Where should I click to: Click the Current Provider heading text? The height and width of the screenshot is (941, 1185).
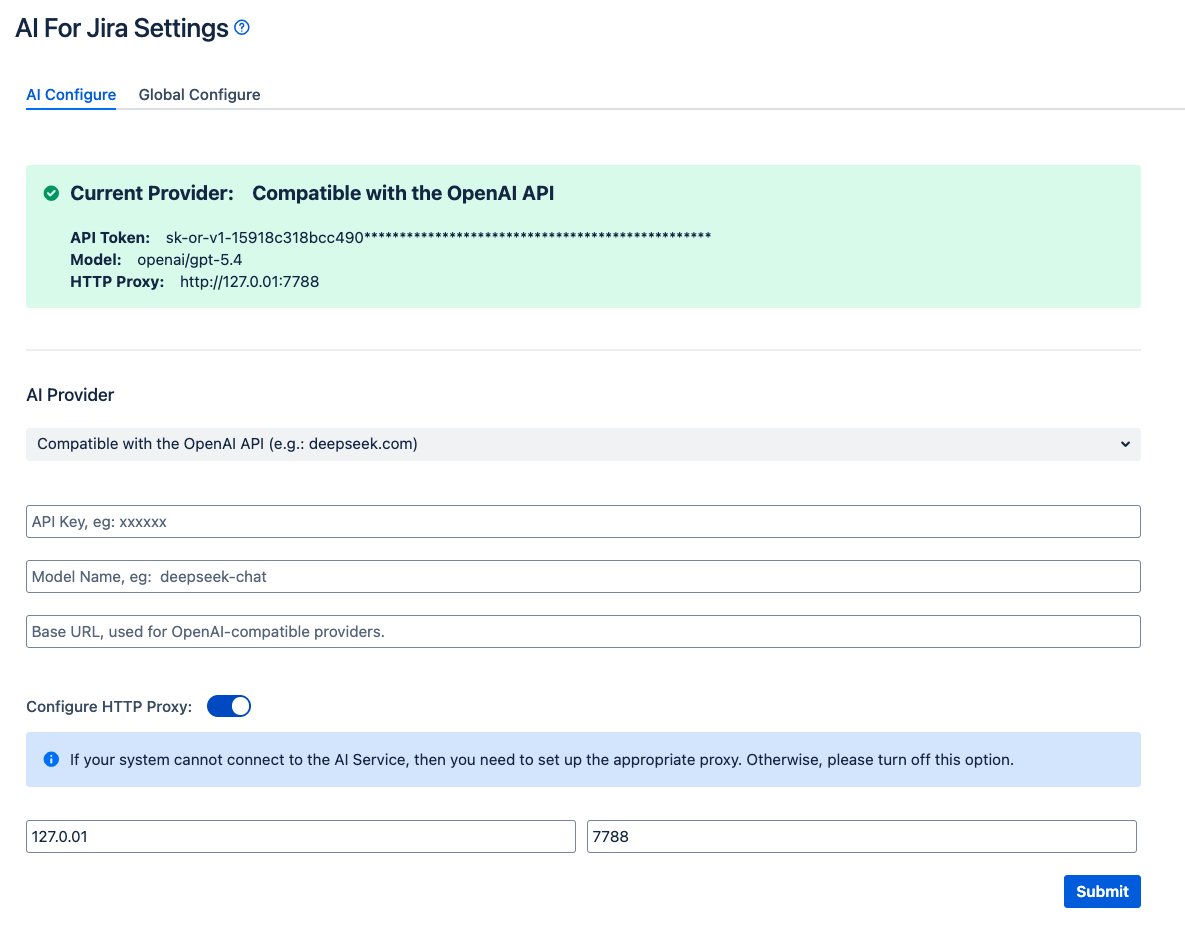click(x=152, y=193)
